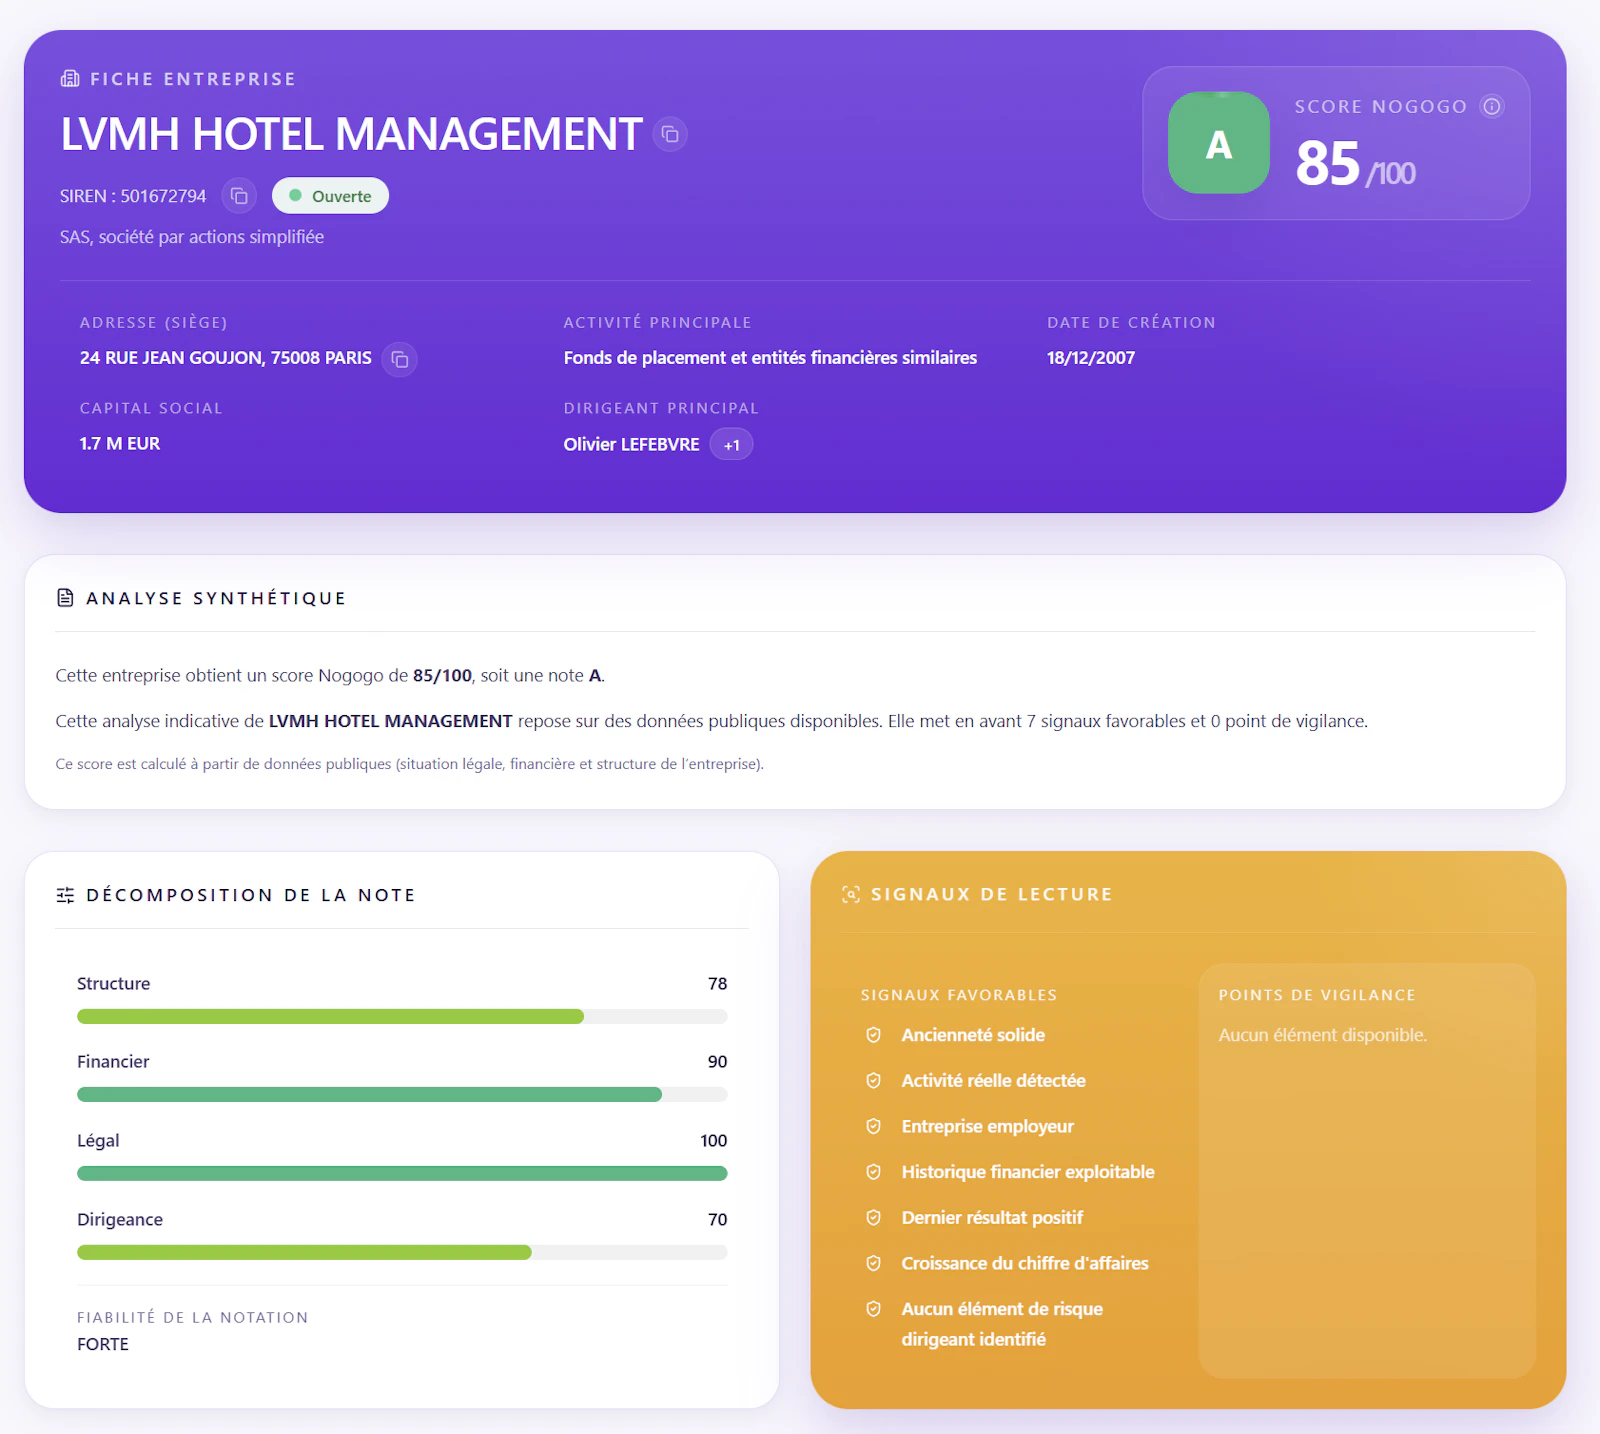Click the Adresse (siège) label

[154, 323]
